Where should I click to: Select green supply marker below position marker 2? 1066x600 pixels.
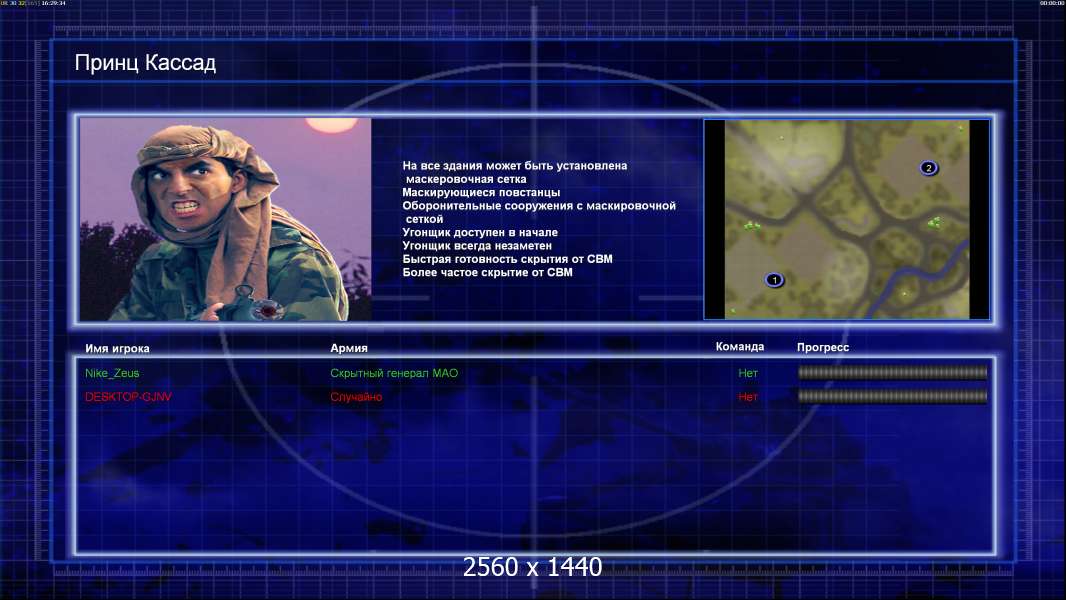pyautogui.click(x=935, y=221)
